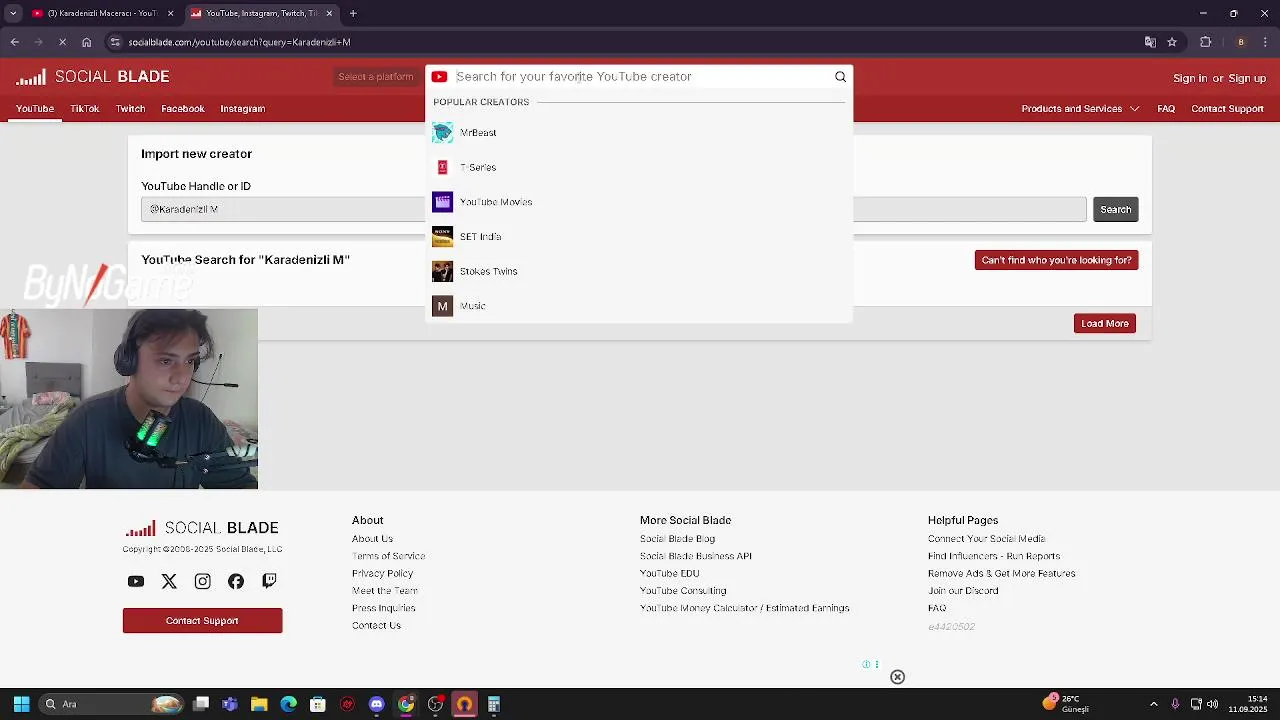Click the translate page icon in address bar
Screen dimensions: 1280x720
[1150, 42]
